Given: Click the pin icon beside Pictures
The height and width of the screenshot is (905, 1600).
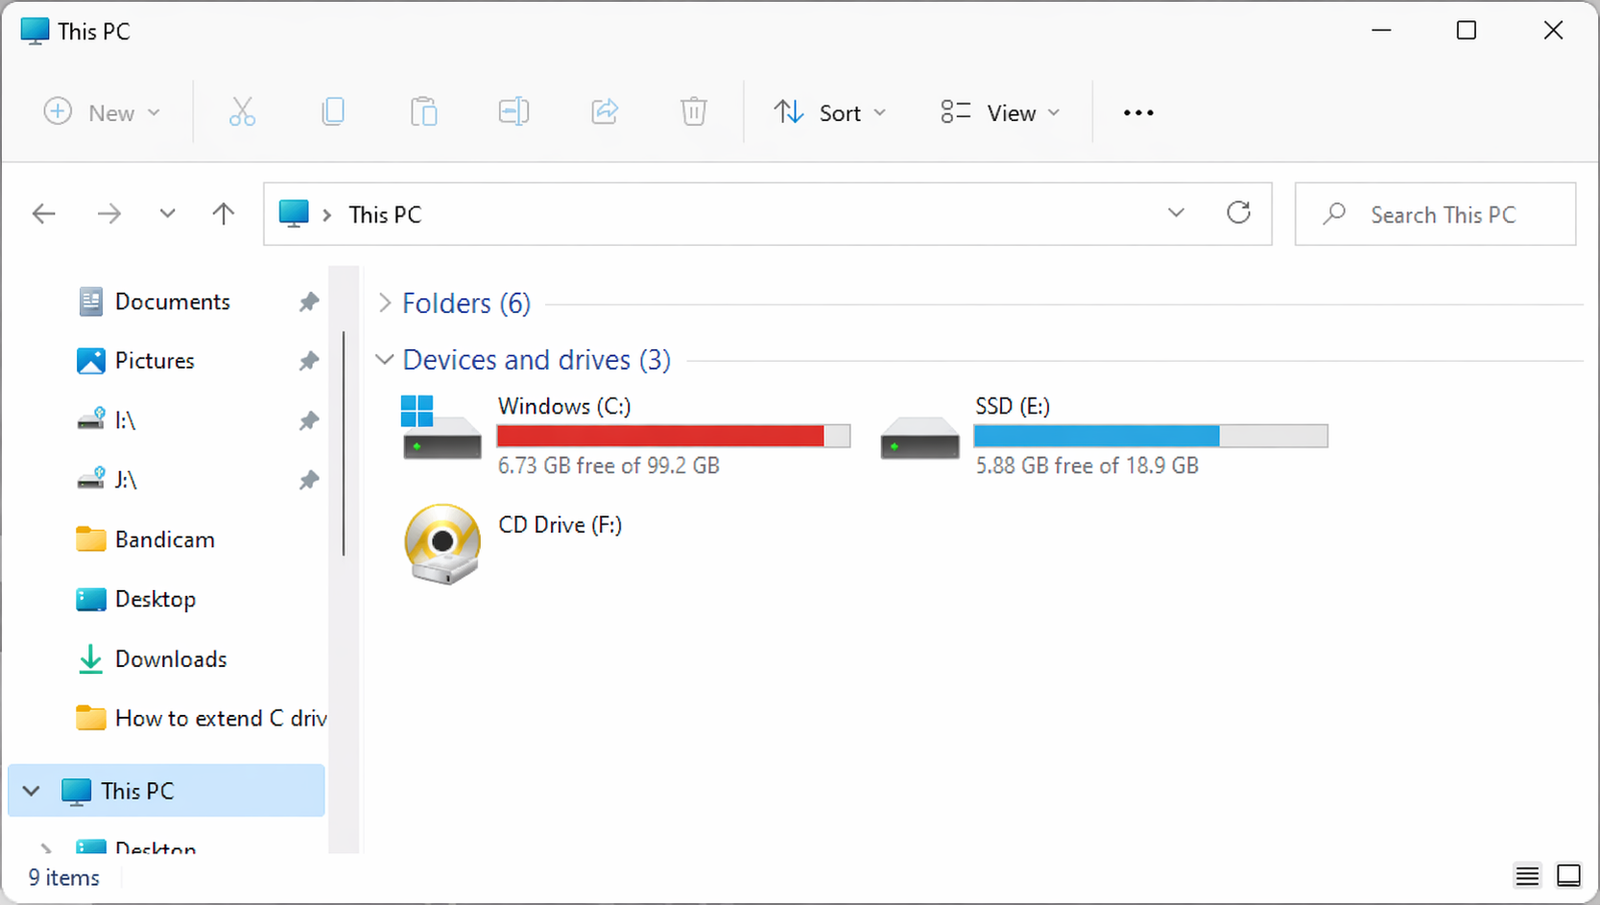Looking at the screenshot, I should pyautogui.click(x=309, y=360).
